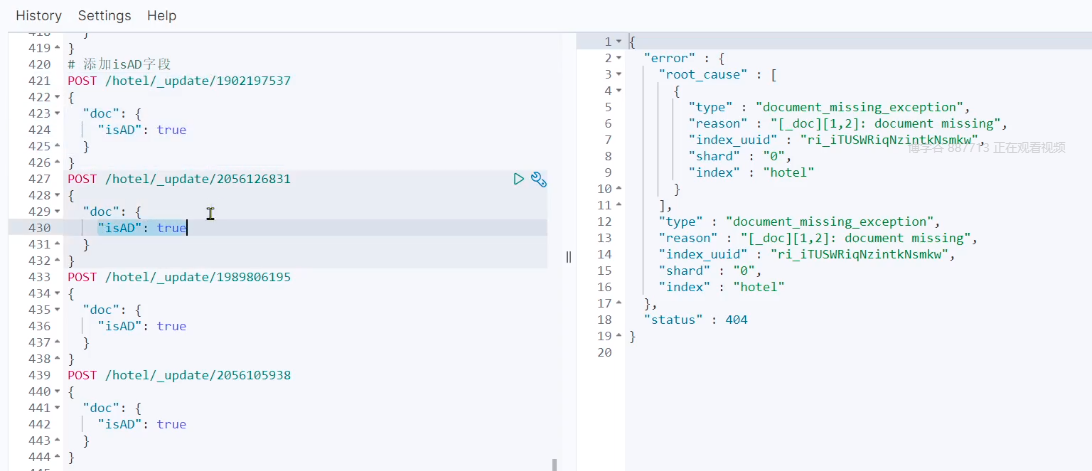
Task: Open the wrench actions menu for the request
Action: point(538,179)
